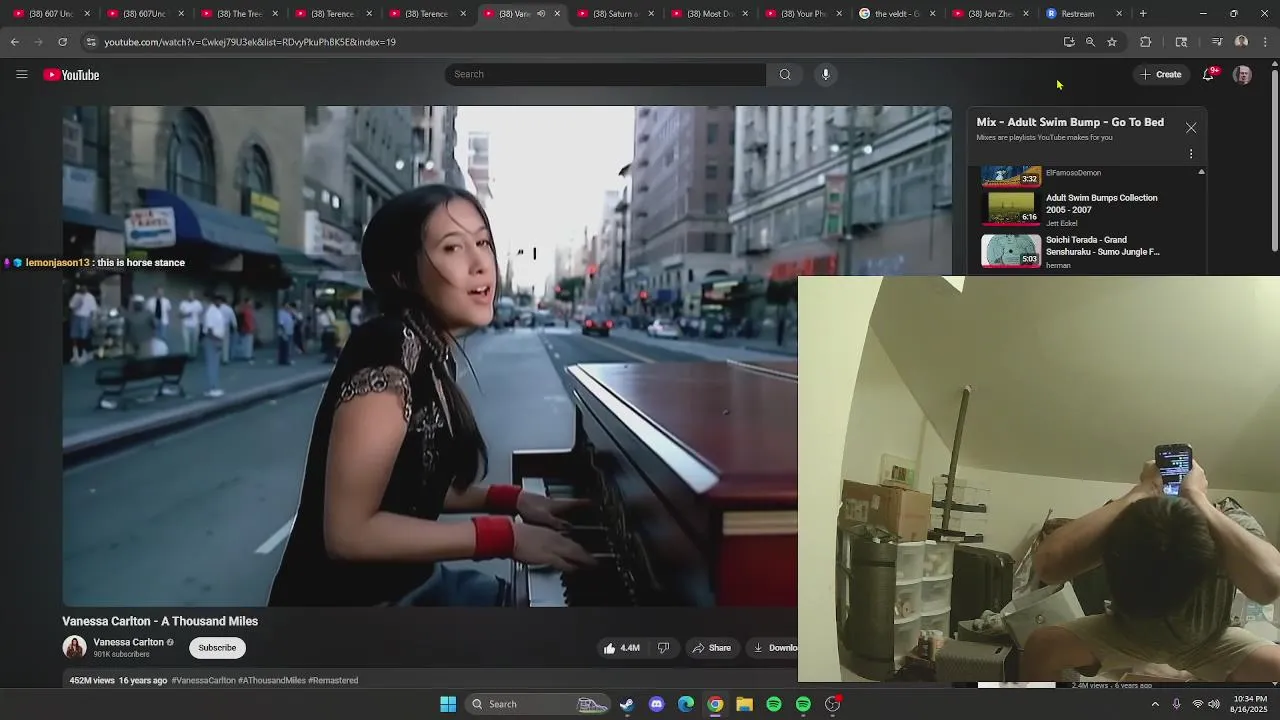Open the Share dialog
The image size is (1280, 720).
click(712, 648)
